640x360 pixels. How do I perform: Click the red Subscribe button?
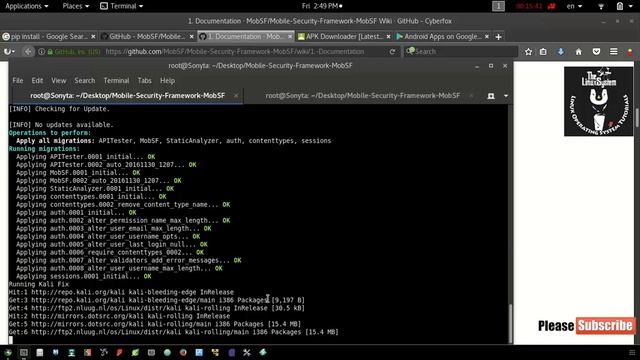click(x=606, y=325)
